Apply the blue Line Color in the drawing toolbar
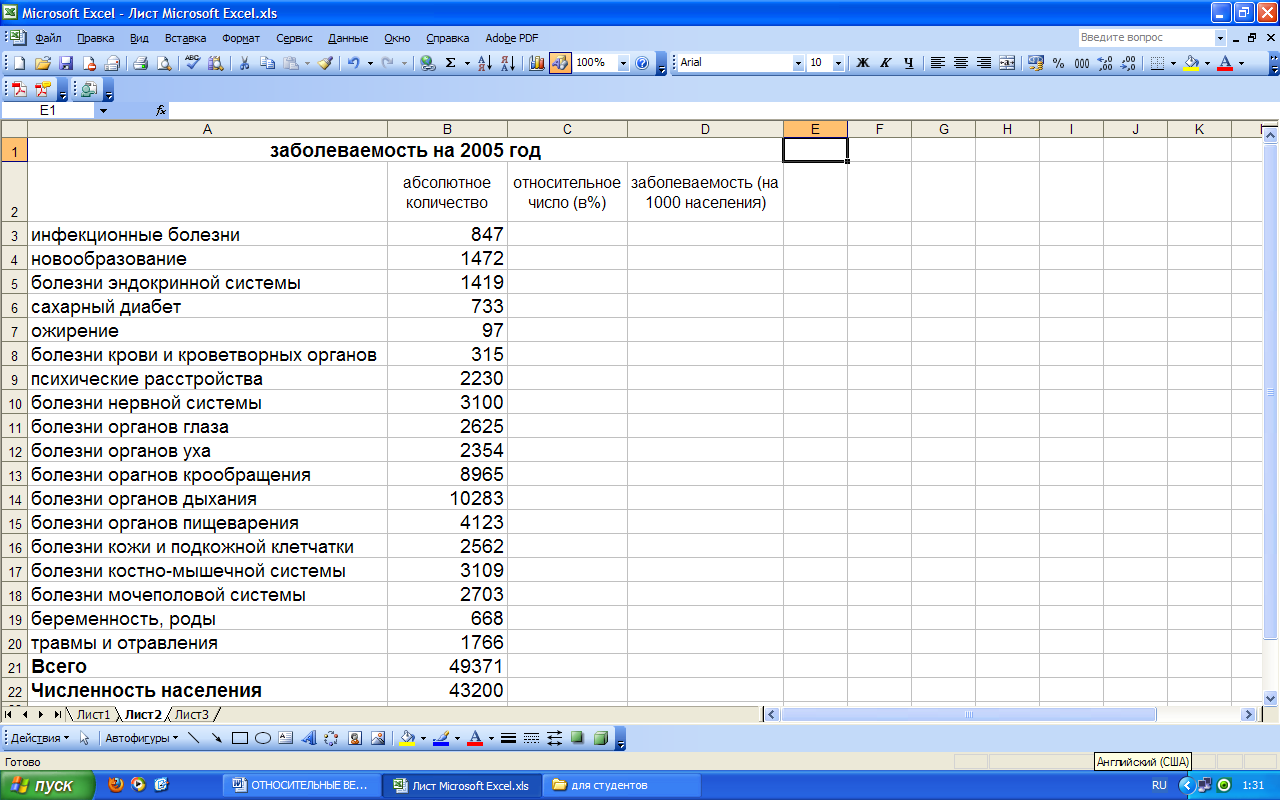1280x800 pixels. coord(441,738)
